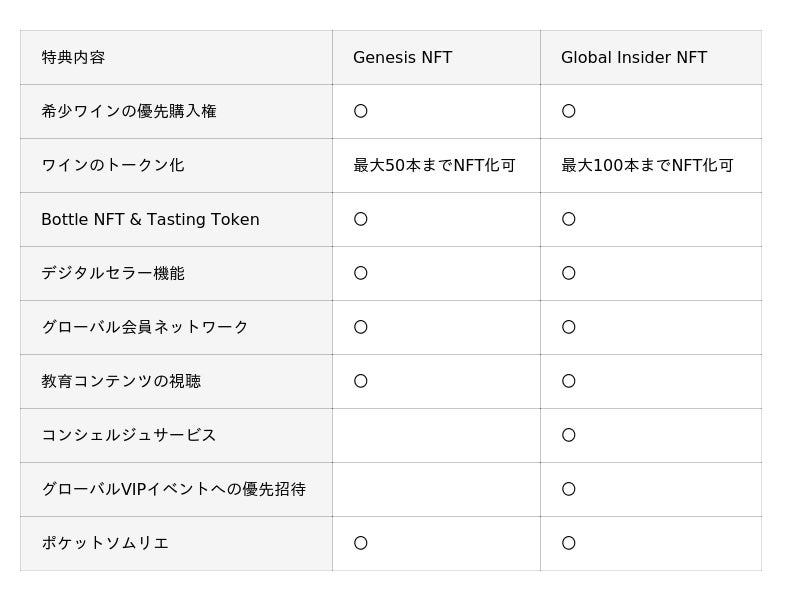Click Global Insider circle for コンシェルジュサービス
The image size is (800, 601).
click(569, 436)
